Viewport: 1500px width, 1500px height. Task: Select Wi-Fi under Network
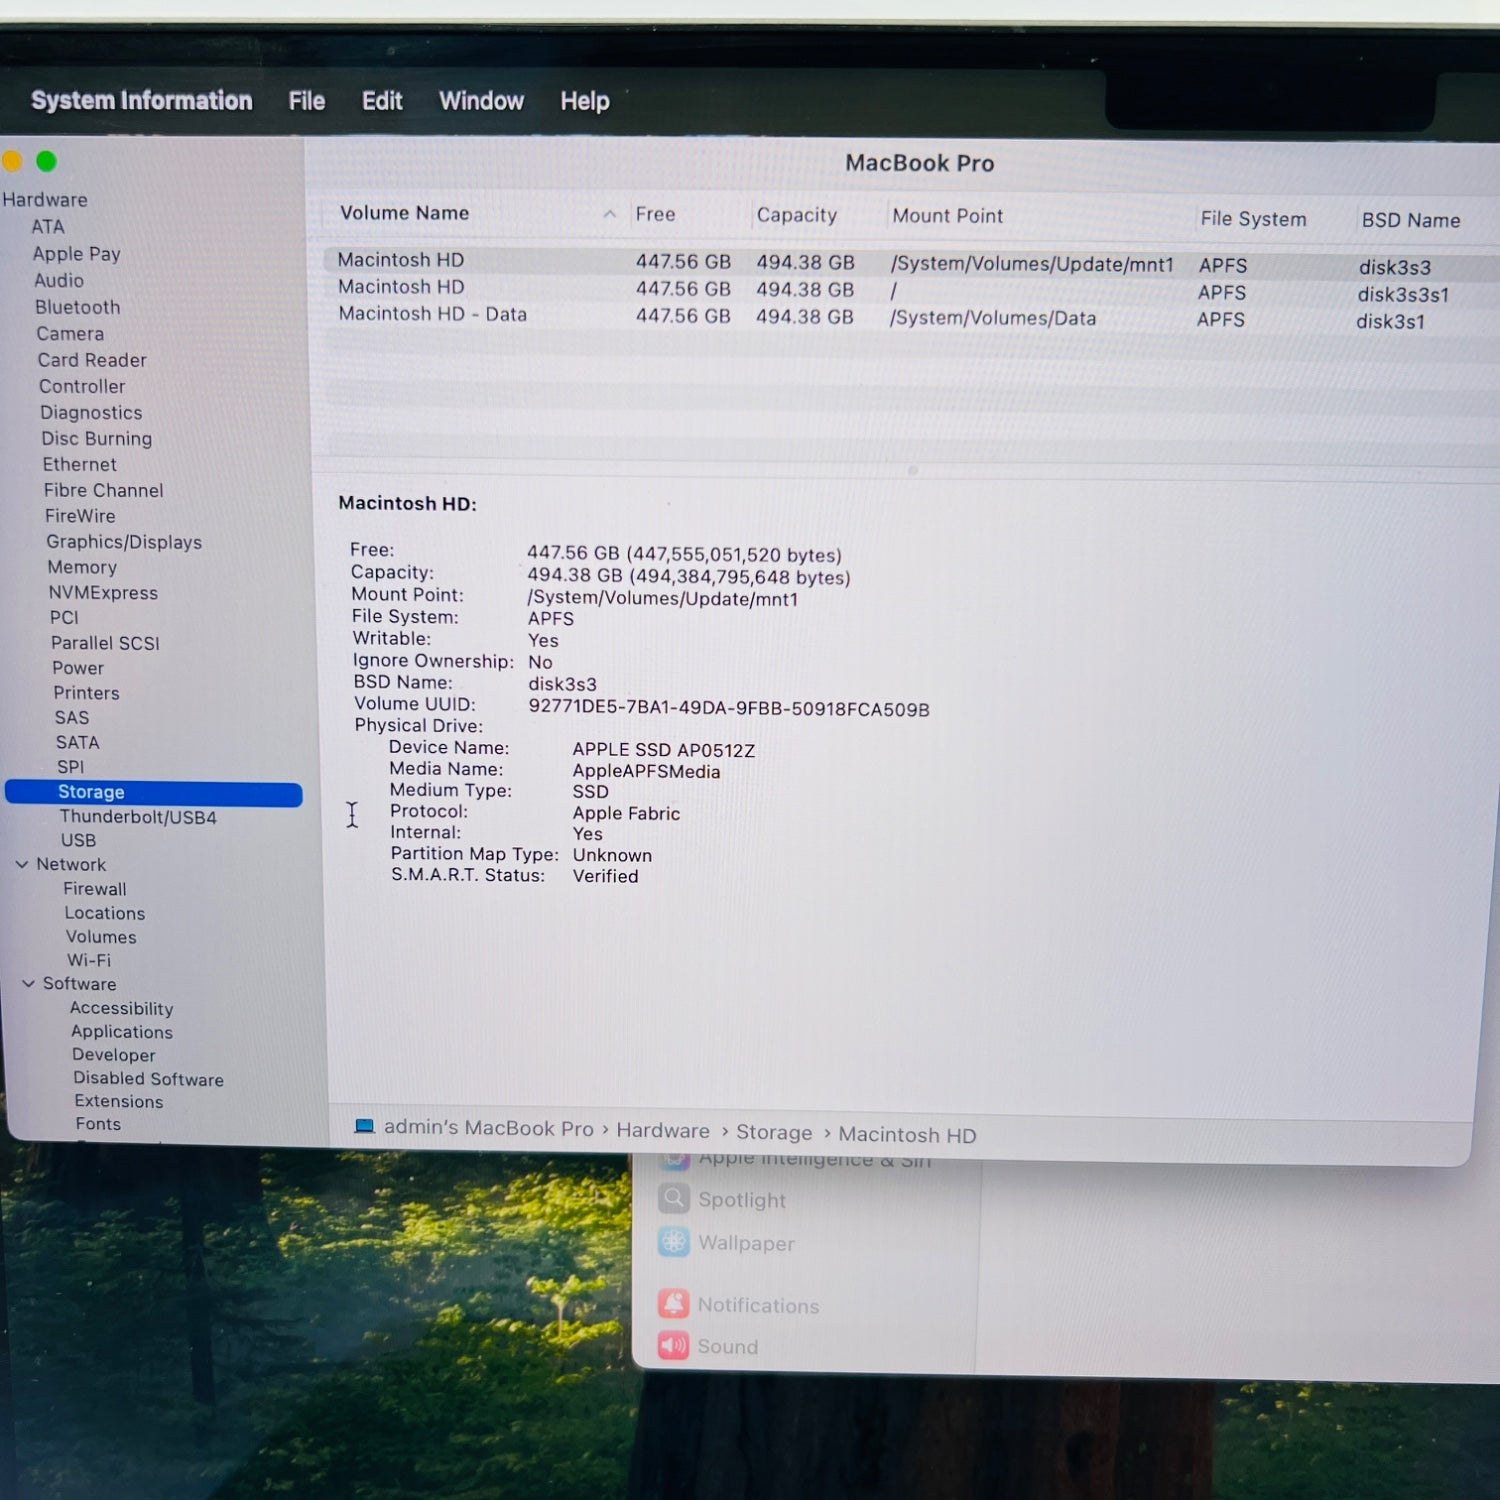(x=89, y=960)
